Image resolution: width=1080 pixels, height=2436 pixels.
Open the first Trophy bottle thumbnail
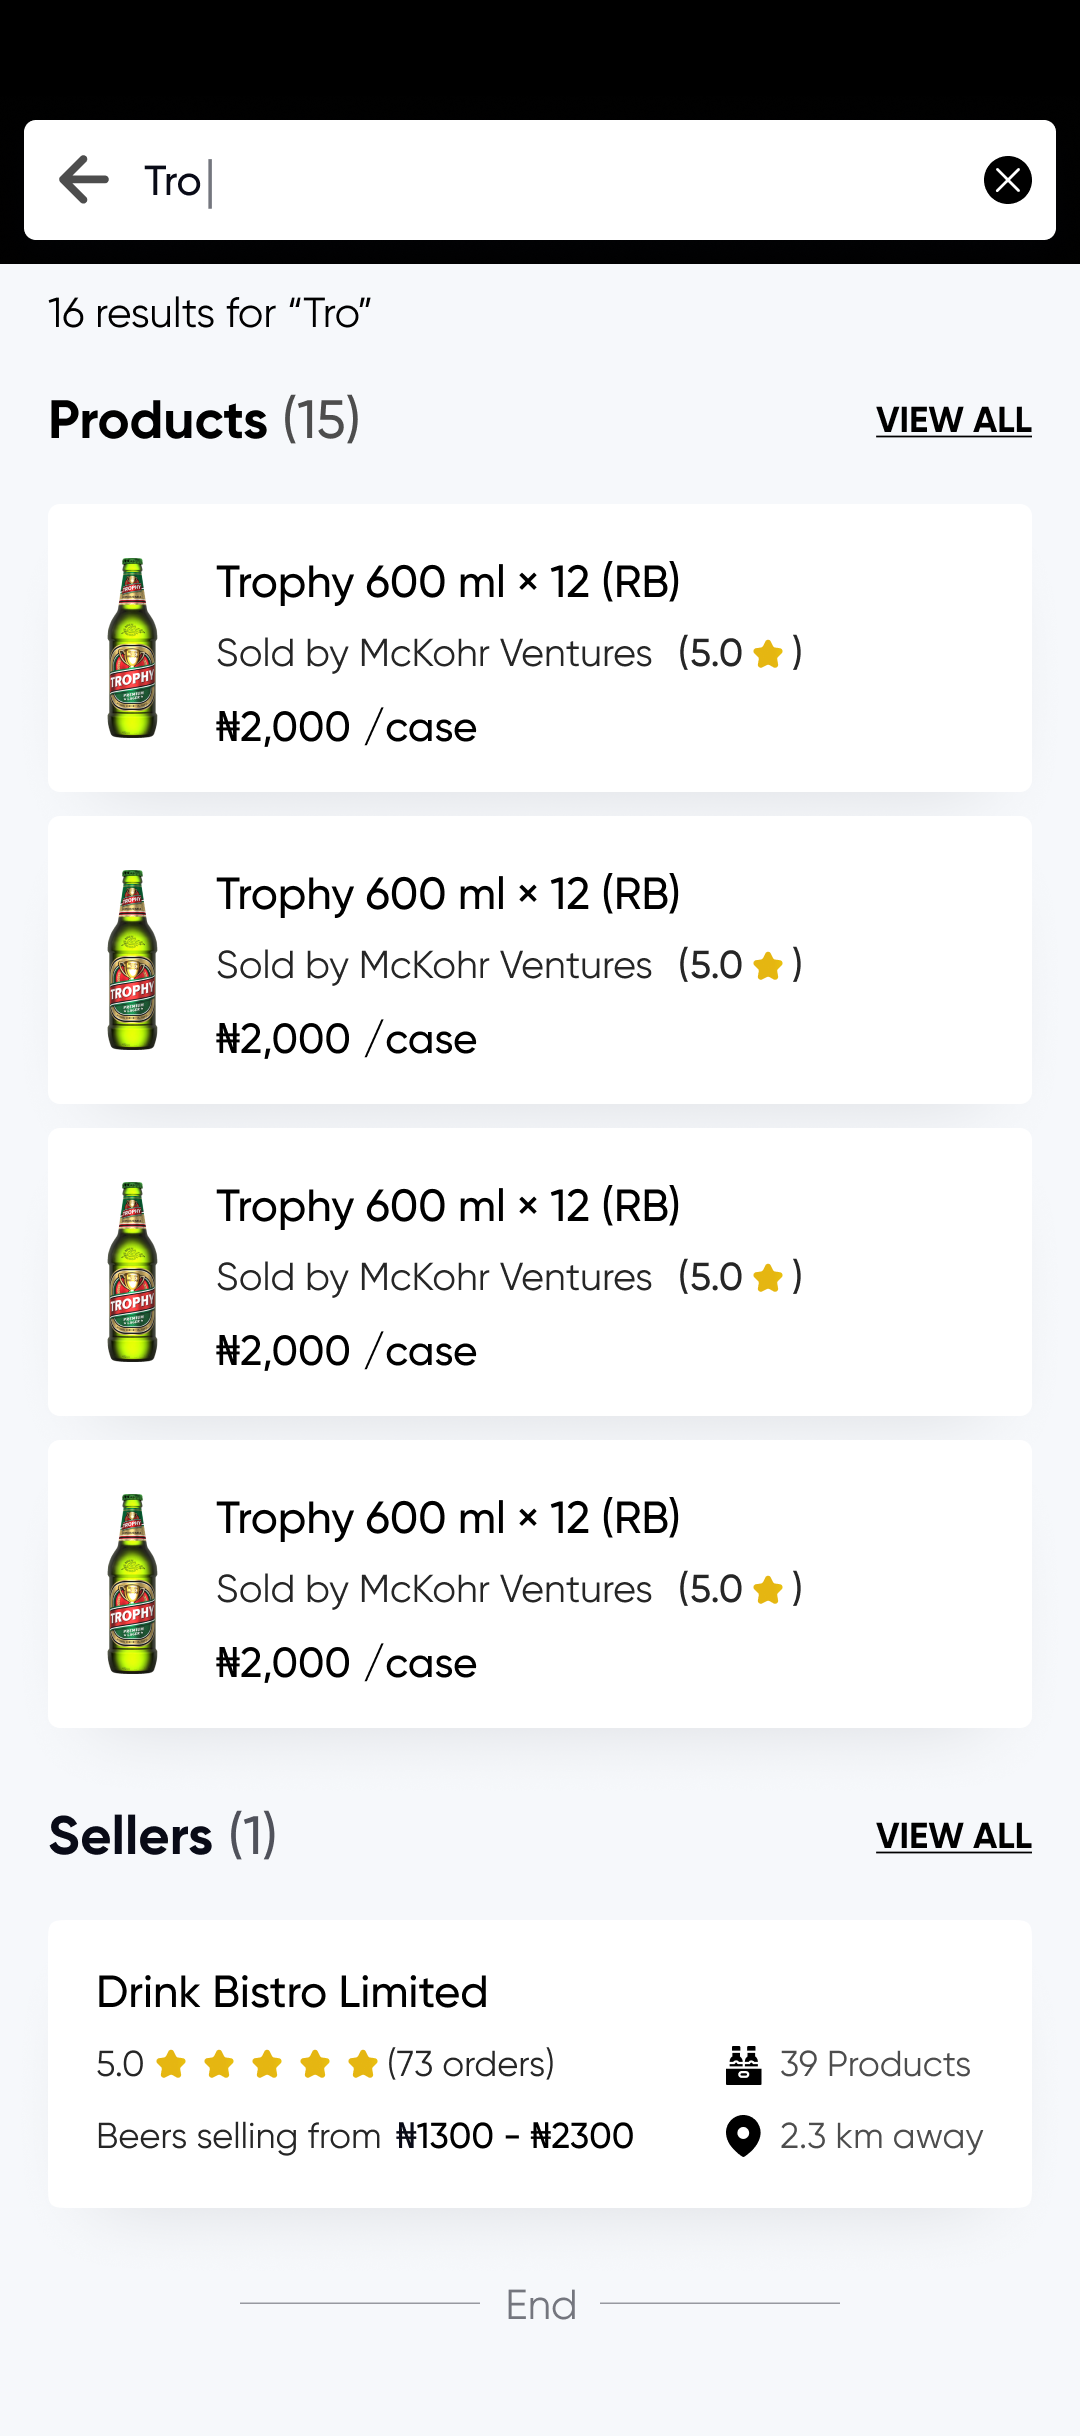132,648
